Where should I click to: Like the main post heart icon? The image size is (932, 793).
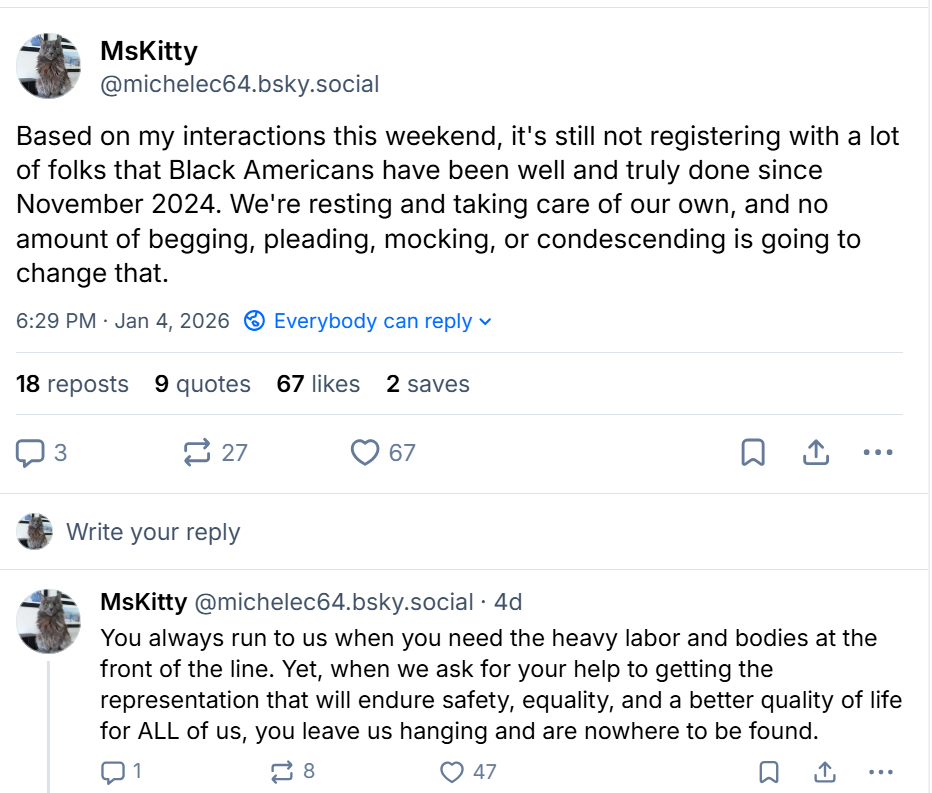tap(365, 453)
